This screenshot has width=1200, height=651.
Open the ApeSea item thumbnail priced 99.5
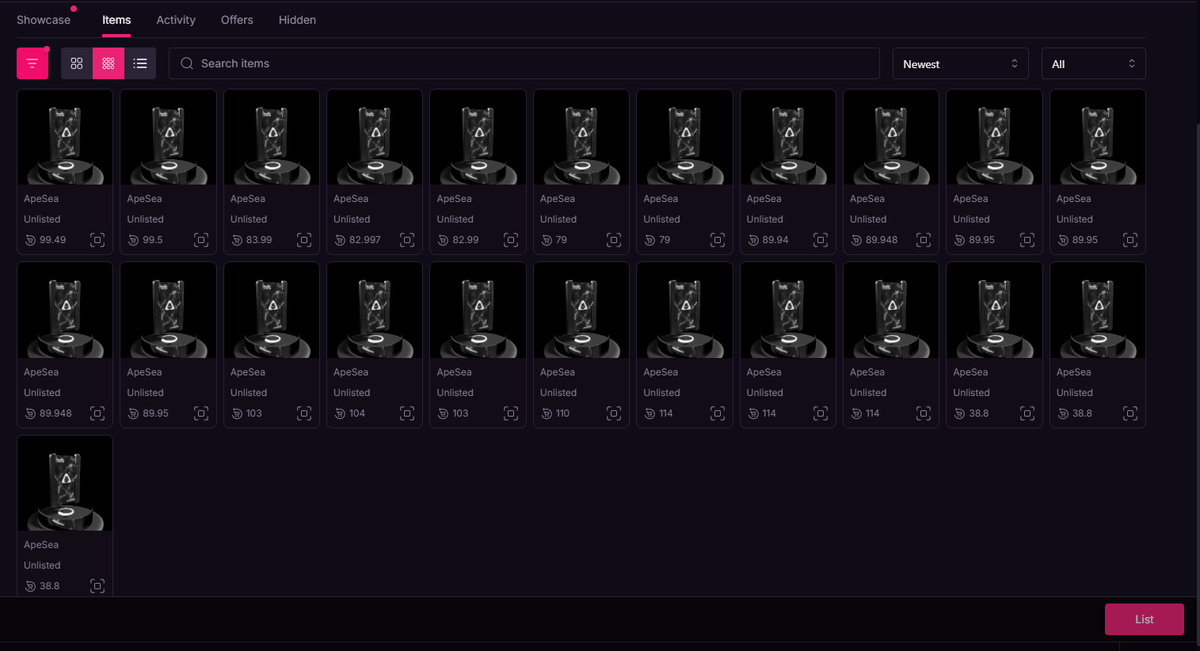point(168,137)
